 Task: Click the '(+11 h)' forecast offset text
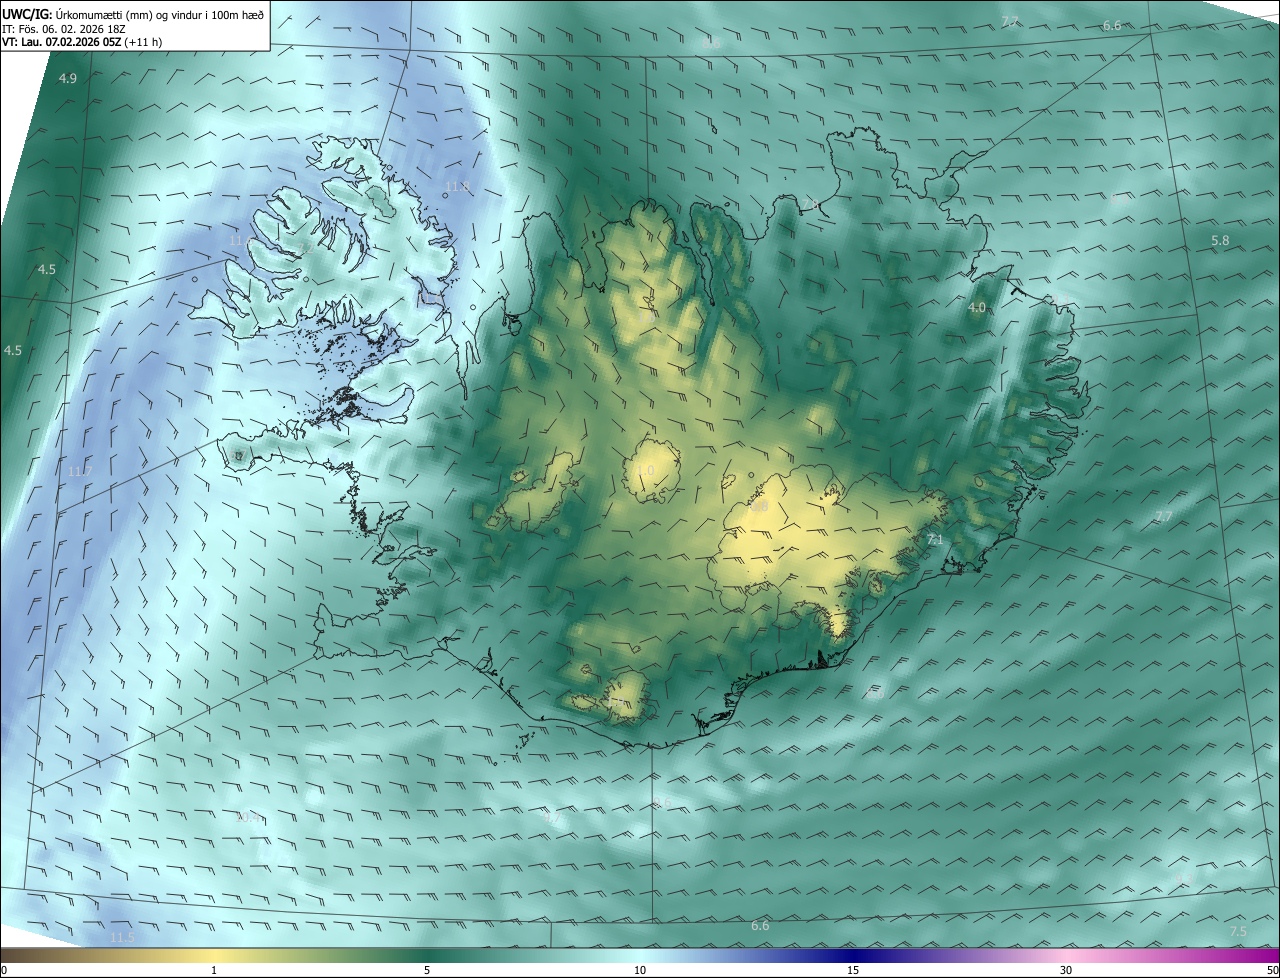pyautogui.click(x=145, y=42)
